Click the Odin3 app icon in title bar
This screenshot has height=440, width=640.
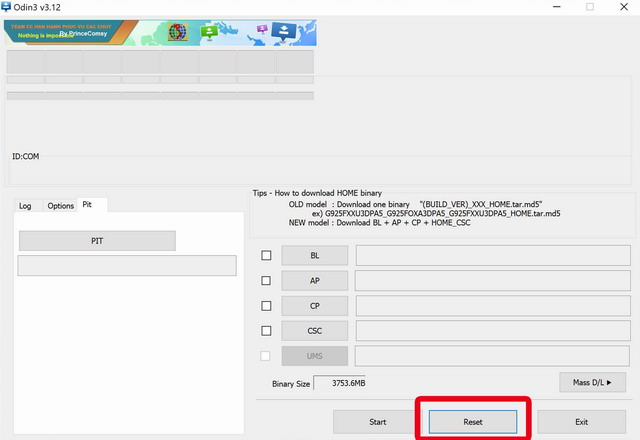9,8
